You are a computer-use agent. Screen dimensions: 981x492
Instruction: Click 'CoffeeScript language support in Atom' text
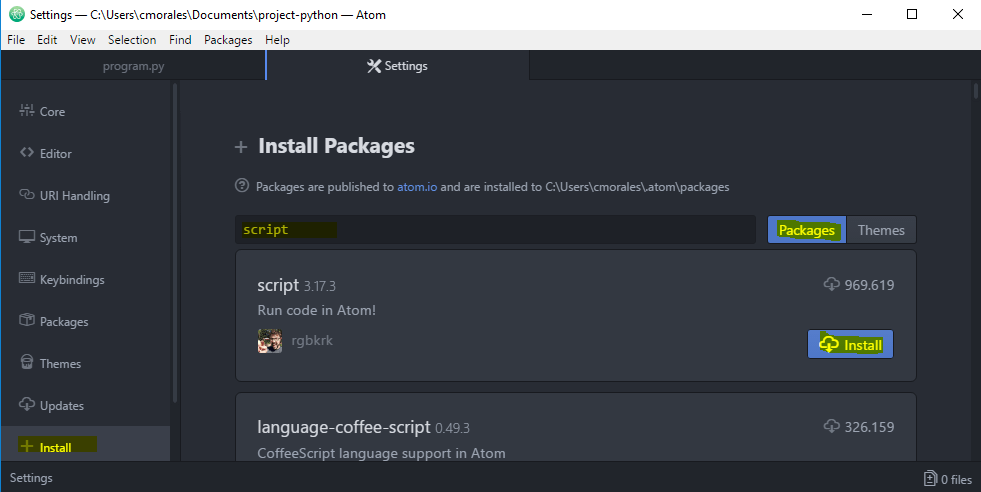click(382, 453)
